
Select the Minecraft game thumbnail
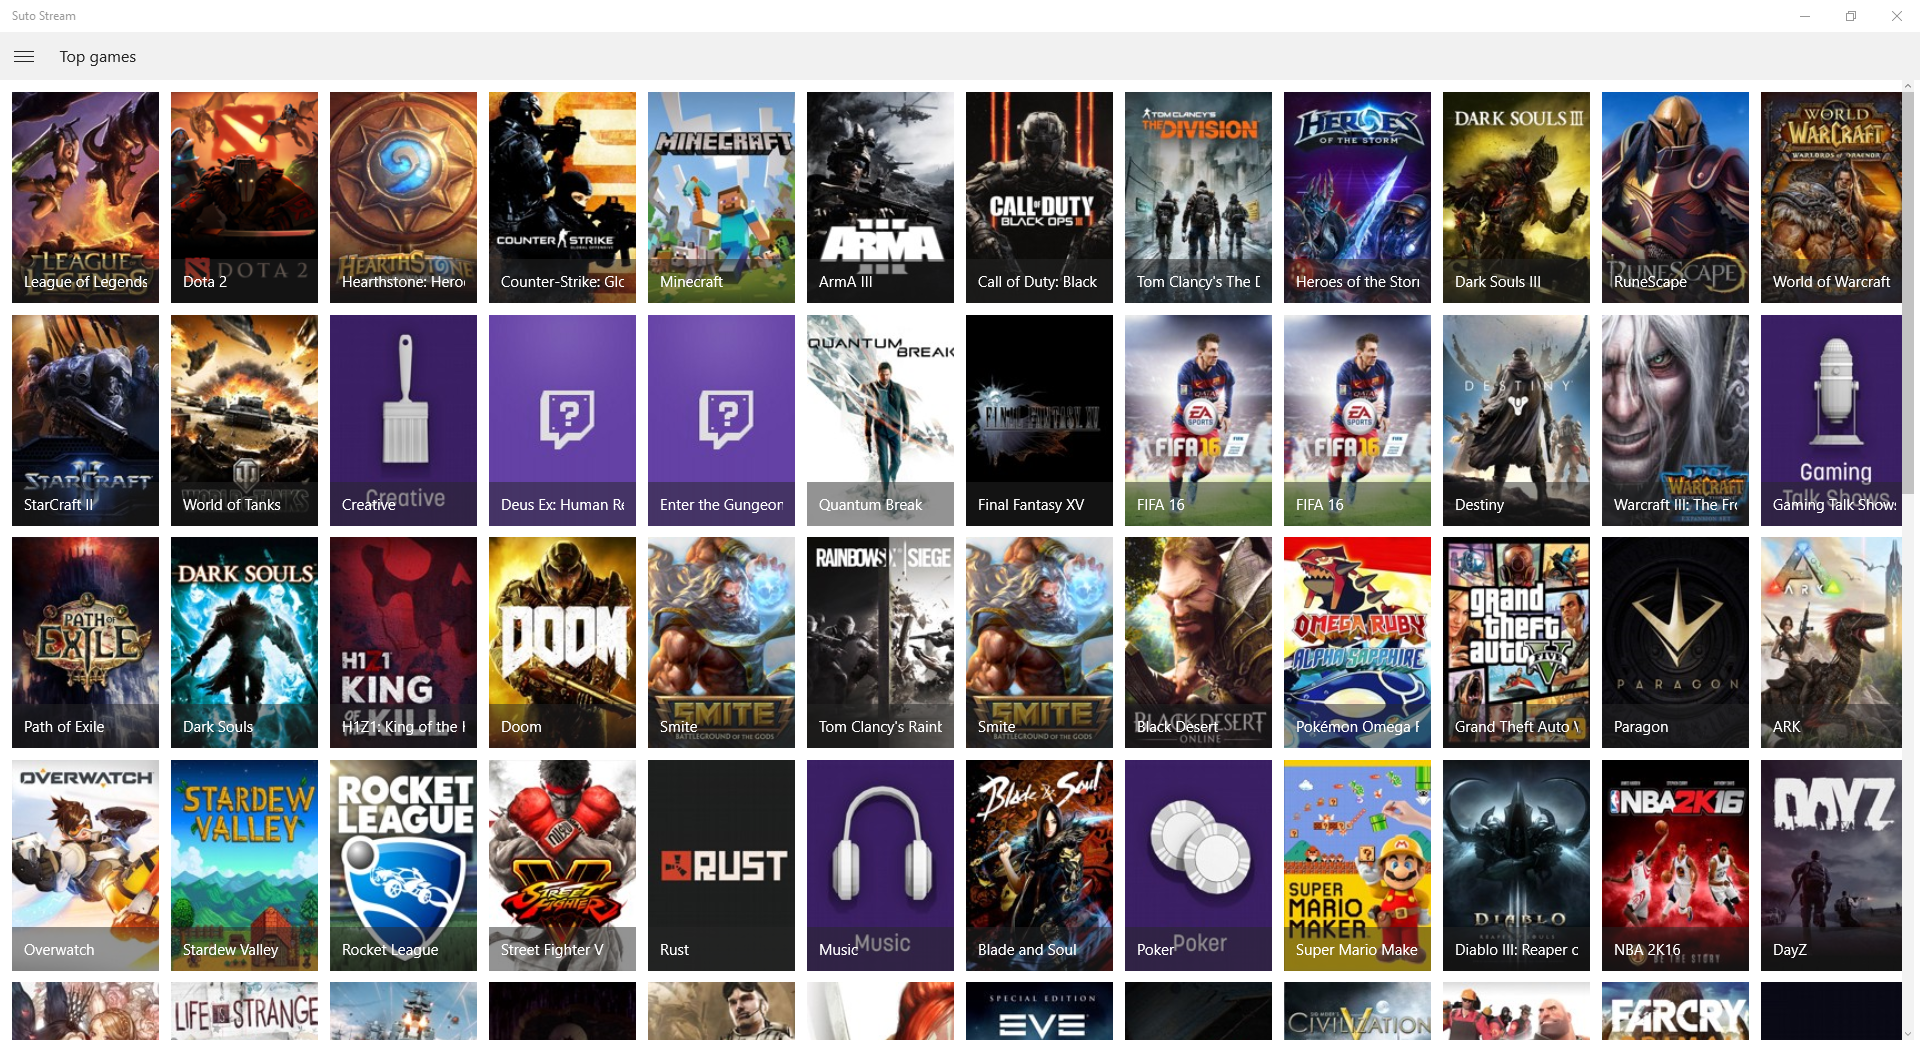coord(721,197)
